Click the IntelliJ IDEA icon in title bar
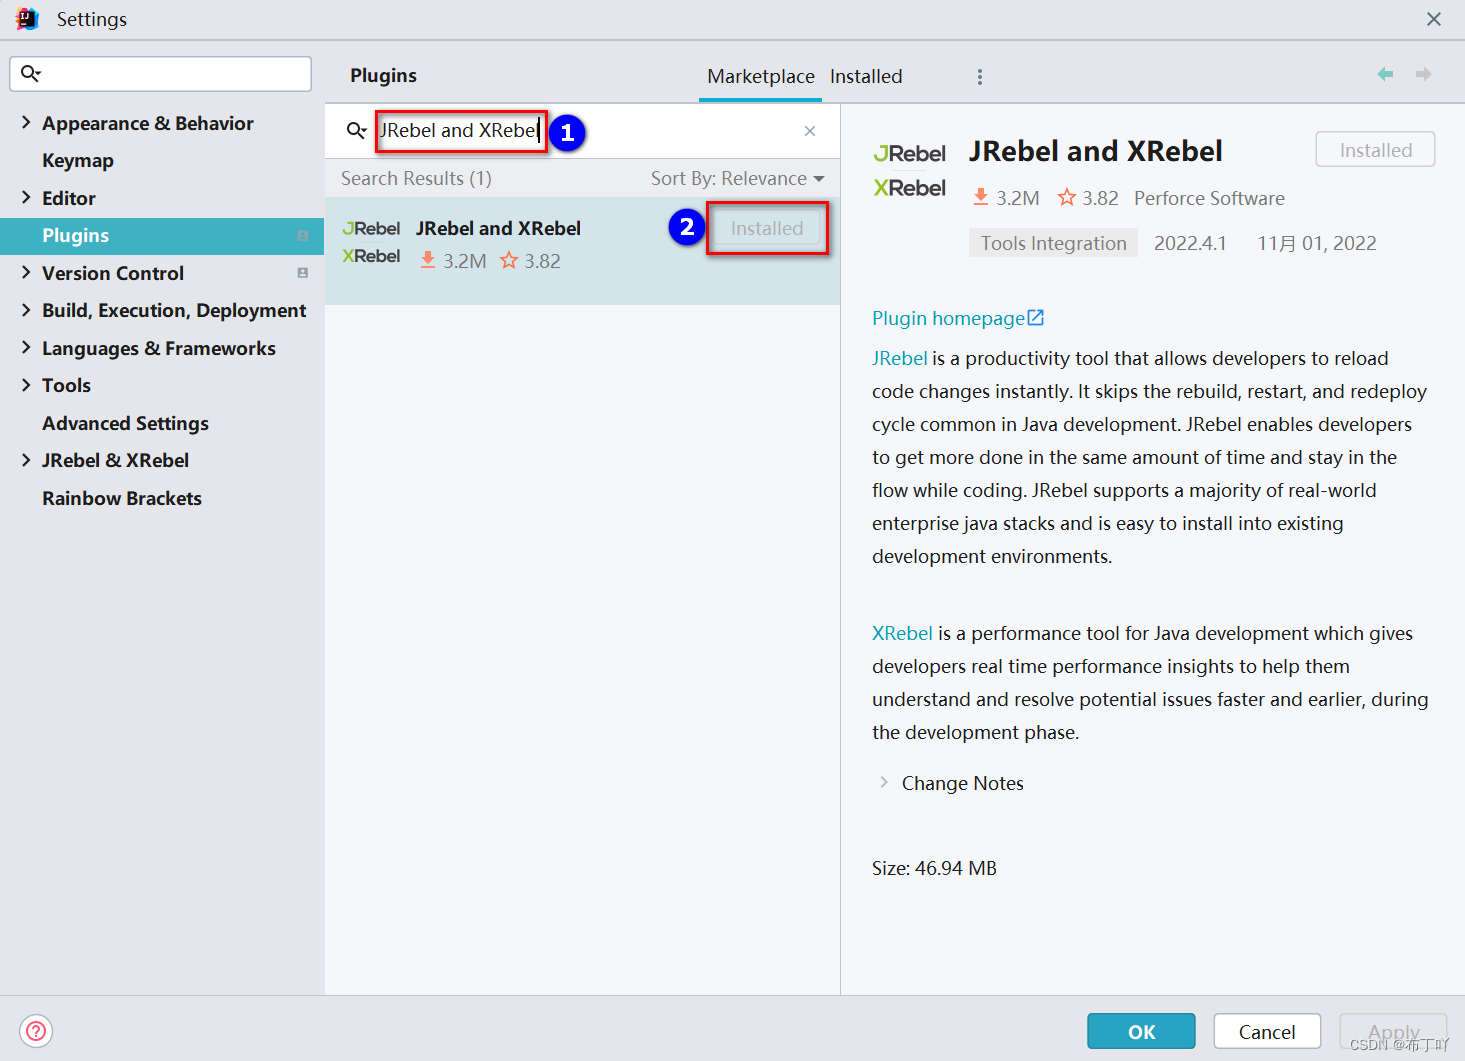 pyautogui.click(x=27, y=19)
